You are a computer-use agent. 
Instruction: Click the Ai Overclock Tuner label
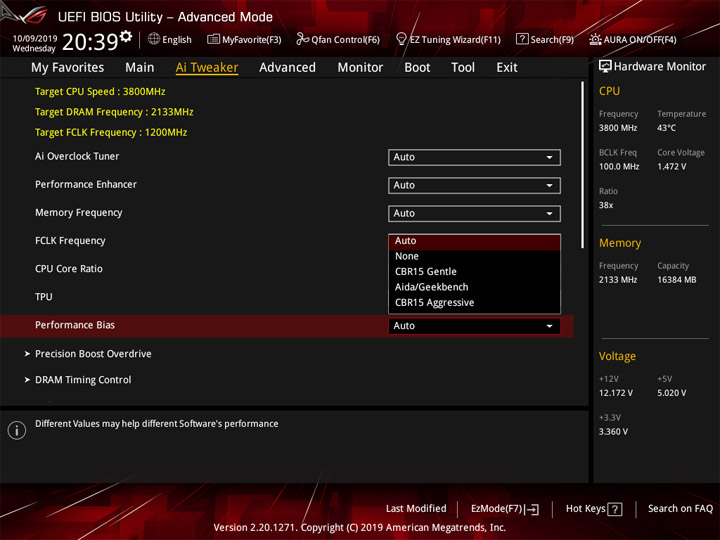(x=77, y=157)
